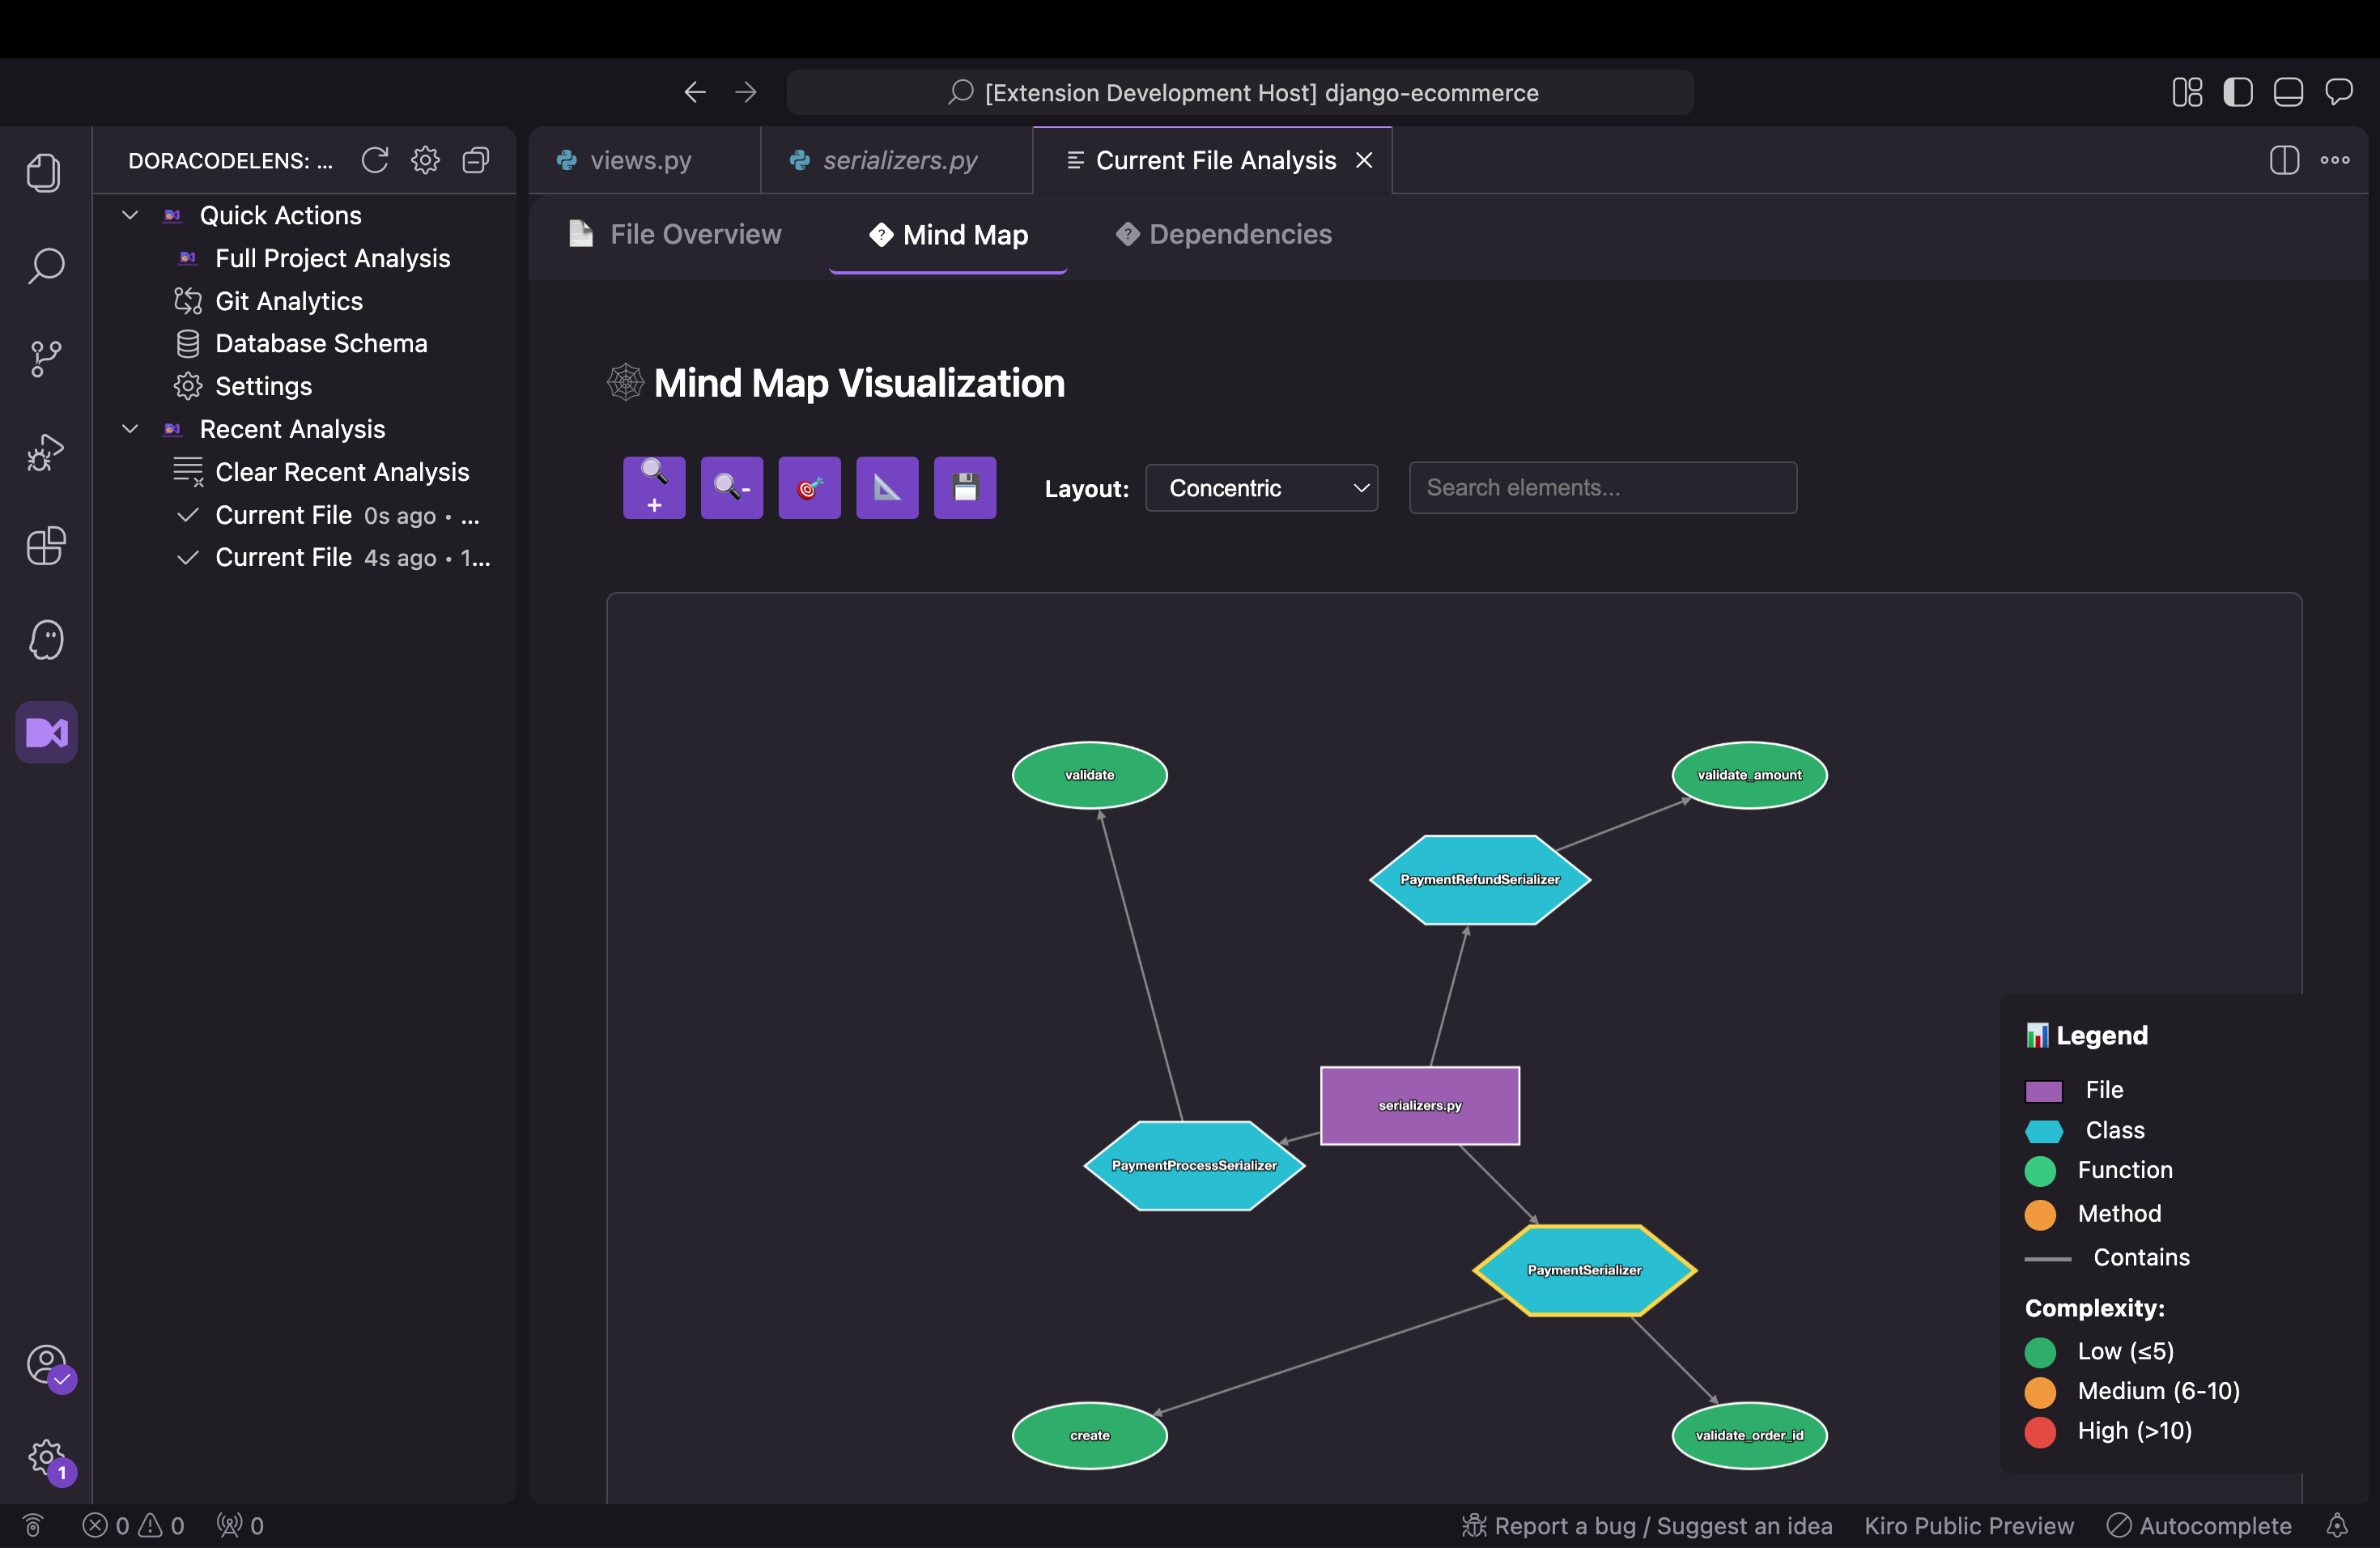The image size is (2380, 1548).
Task: Click Report a bug / Suggest an idea
Action: pyautogui.click(x=1647, y=1525)
